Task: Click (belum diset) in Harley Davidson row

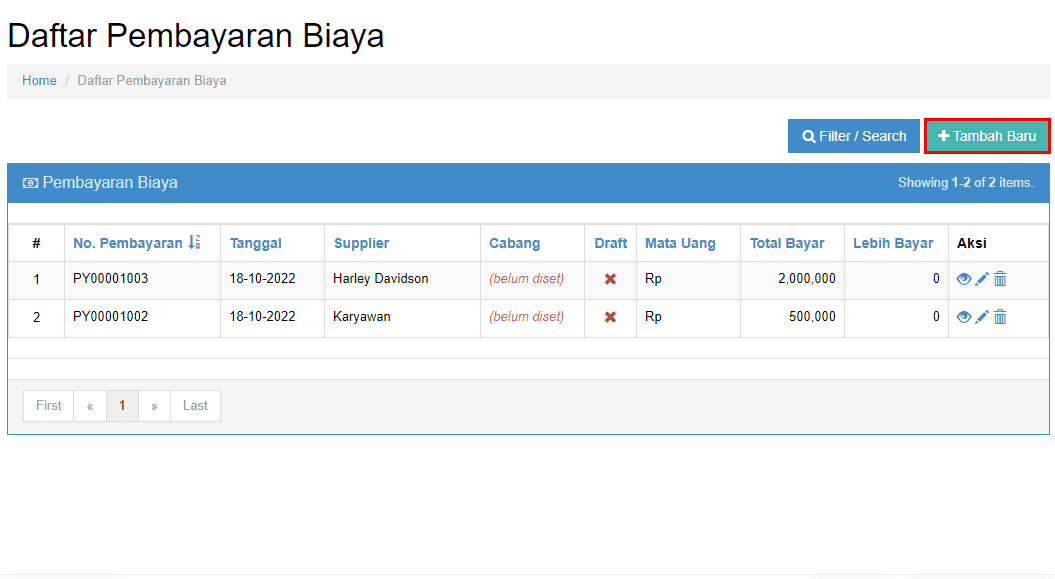Action: pos(526,278)
